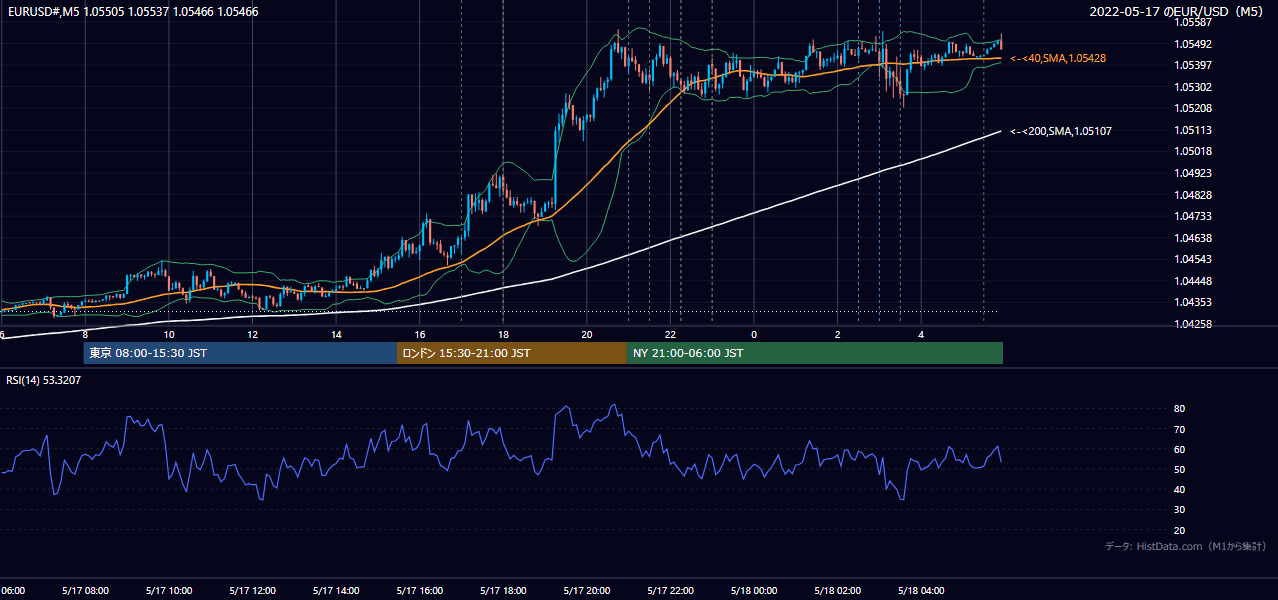1278x600 pixels.
Task: Click price axis label 1.05587
Action: point(1192,22)
